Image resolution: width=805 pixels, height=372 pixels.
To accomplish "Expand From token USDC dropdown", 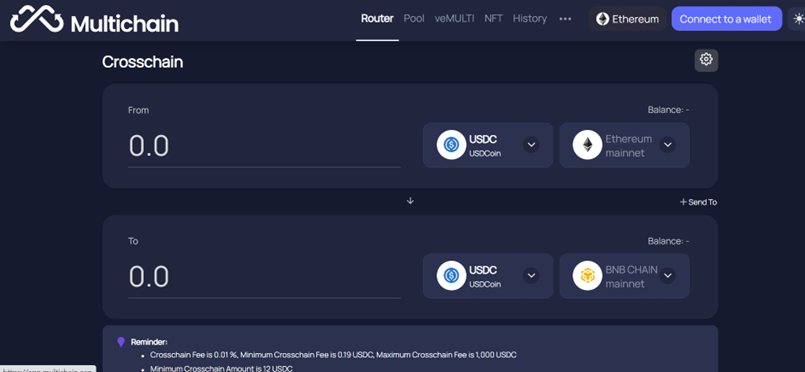I will (x=531, y=145).
